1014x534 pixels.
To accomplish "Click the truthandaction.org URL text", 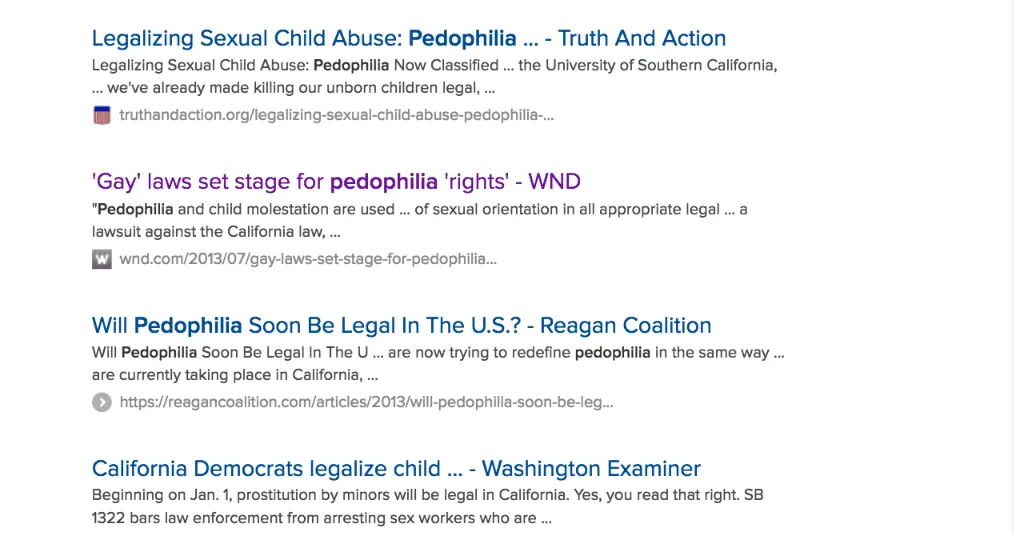I will [336, 115].
